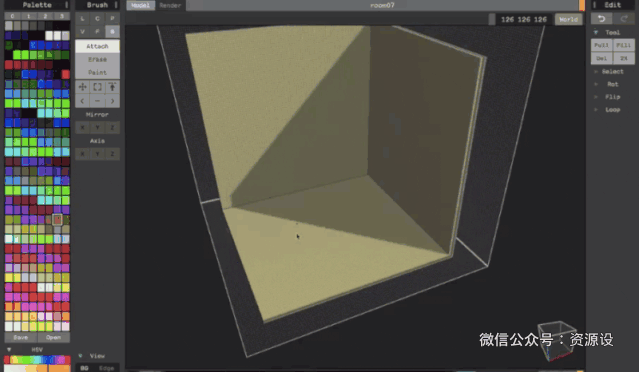Click the Full tool button
Screen dimensions: 639x372
[x=602, y=45]
